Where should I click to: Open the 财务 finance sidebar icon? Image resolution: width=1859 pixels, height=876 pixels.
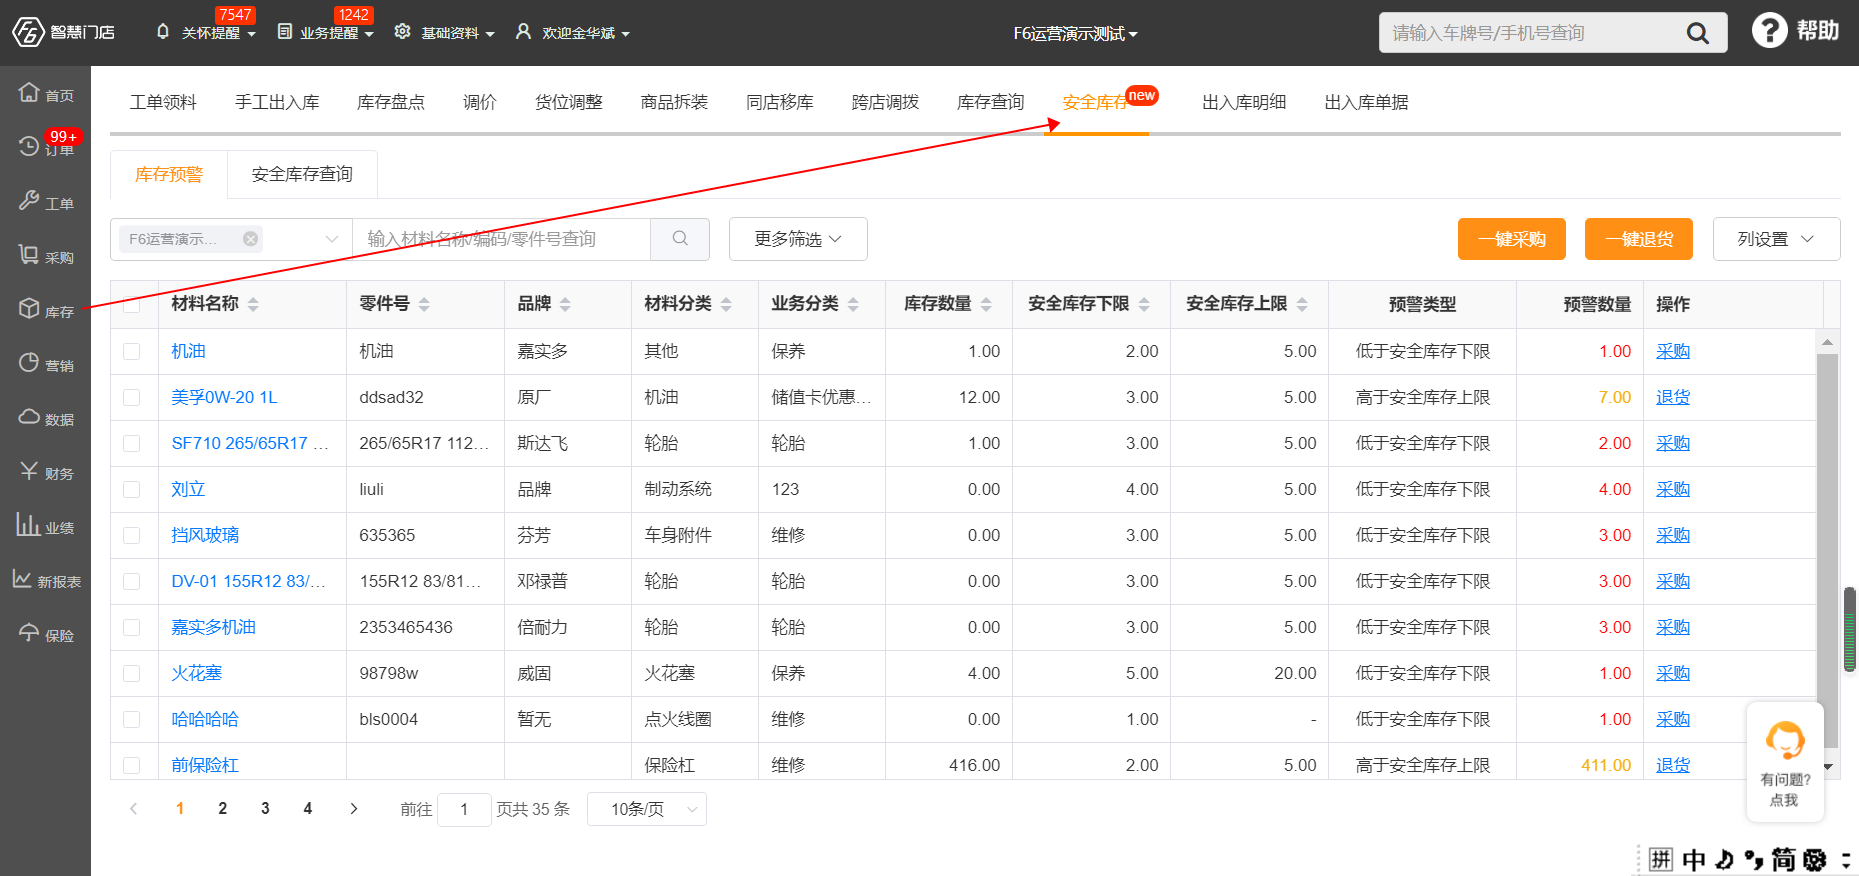coord(30,470)
